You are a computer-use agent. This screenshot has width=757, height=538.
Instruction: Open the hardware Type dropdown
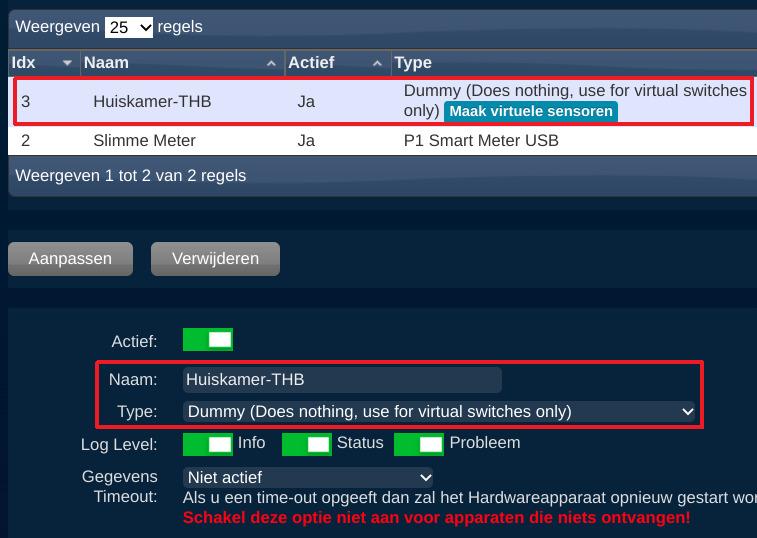click(x=439, y=411)
